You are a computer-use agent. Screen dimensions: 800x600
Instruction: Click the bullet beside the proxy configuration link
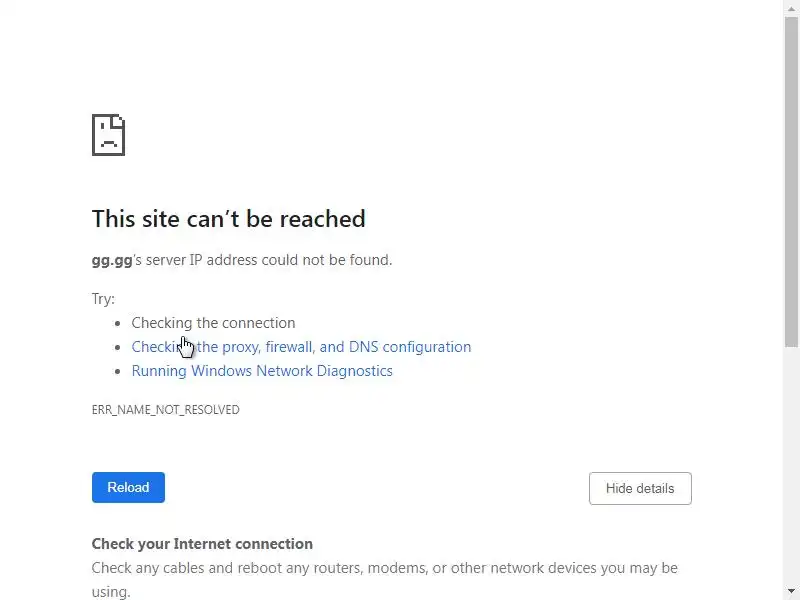[118, 347]
